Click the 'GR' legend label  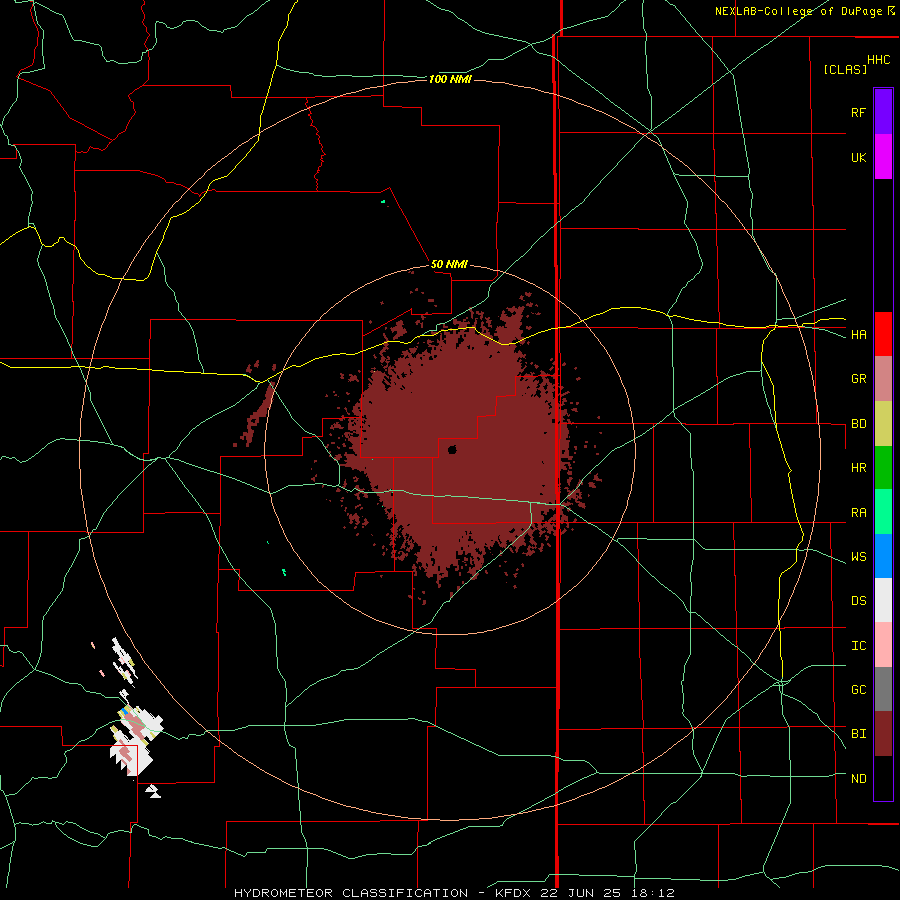(858, 379)
